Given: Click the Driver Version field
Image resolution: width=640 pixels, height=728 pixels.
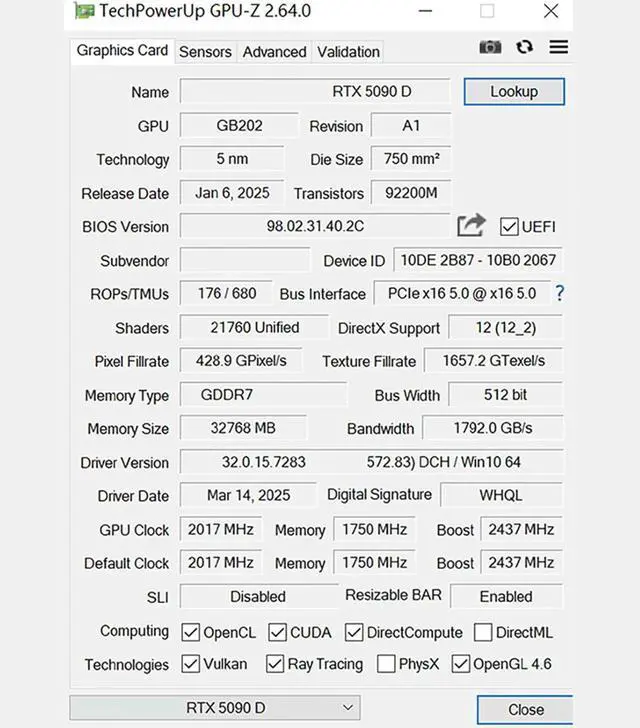Looking at the screenshot, I should pos(370,462).
